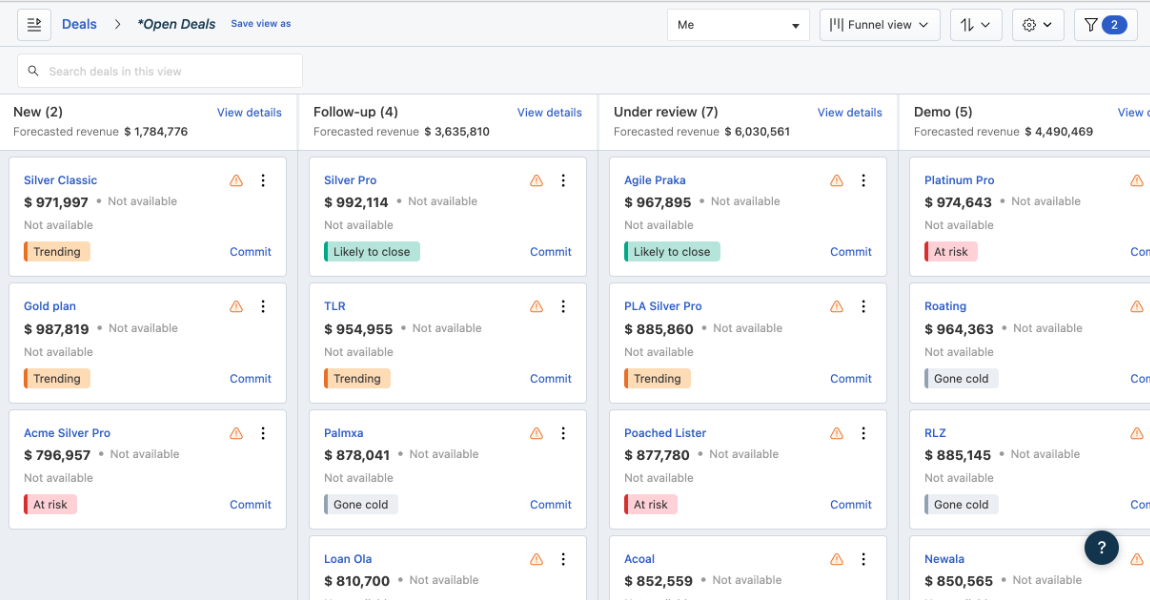Viewport: 1150px width, 600px height.
Task: Open Loan Ola three-dot menu
Action: click(563, 560)
